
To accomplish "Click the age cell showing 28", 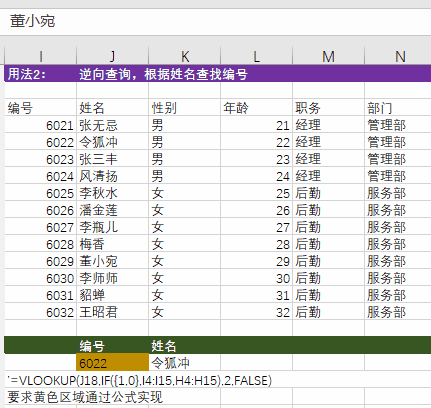I will tap(257, 244).
